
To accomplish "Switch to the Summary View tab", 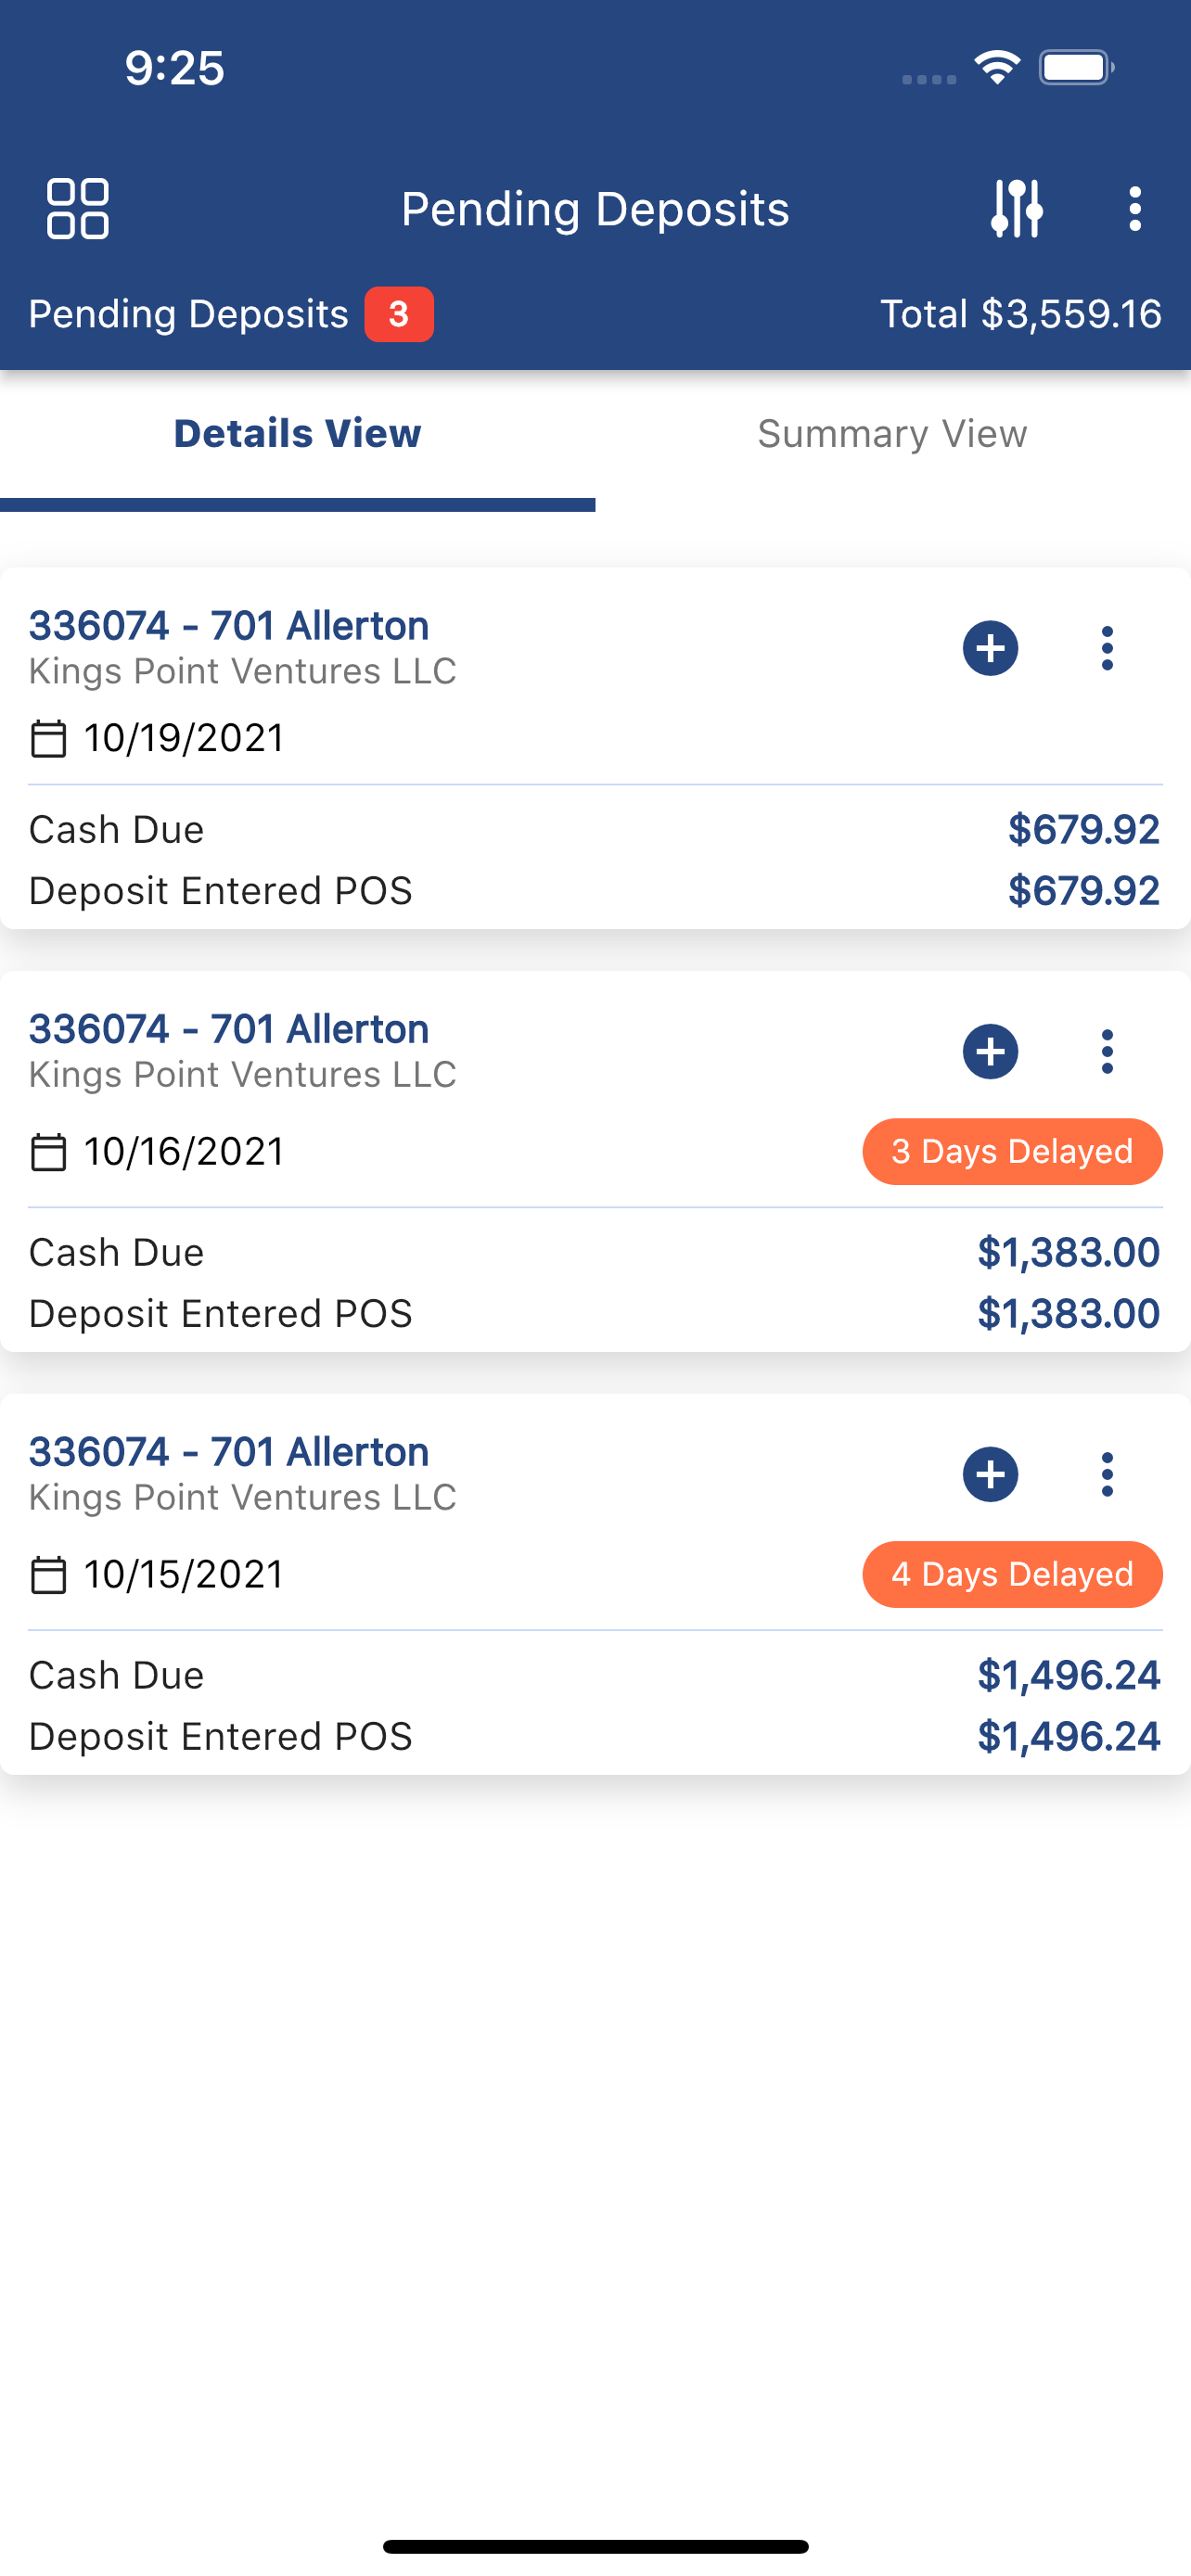I will (893, 434).
